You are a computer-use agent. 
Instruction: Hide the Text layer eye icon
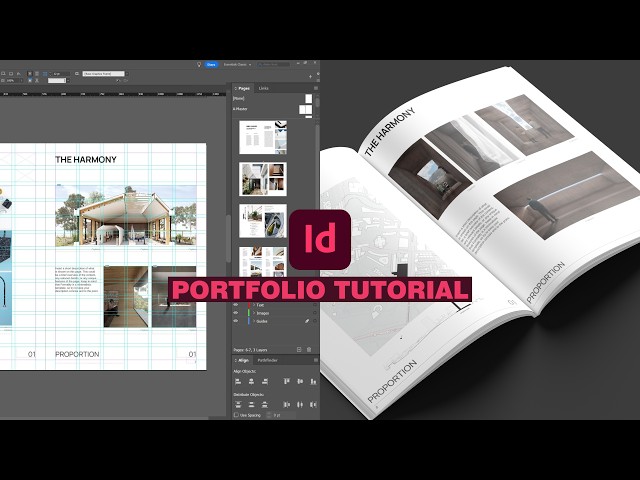point(236,305)
